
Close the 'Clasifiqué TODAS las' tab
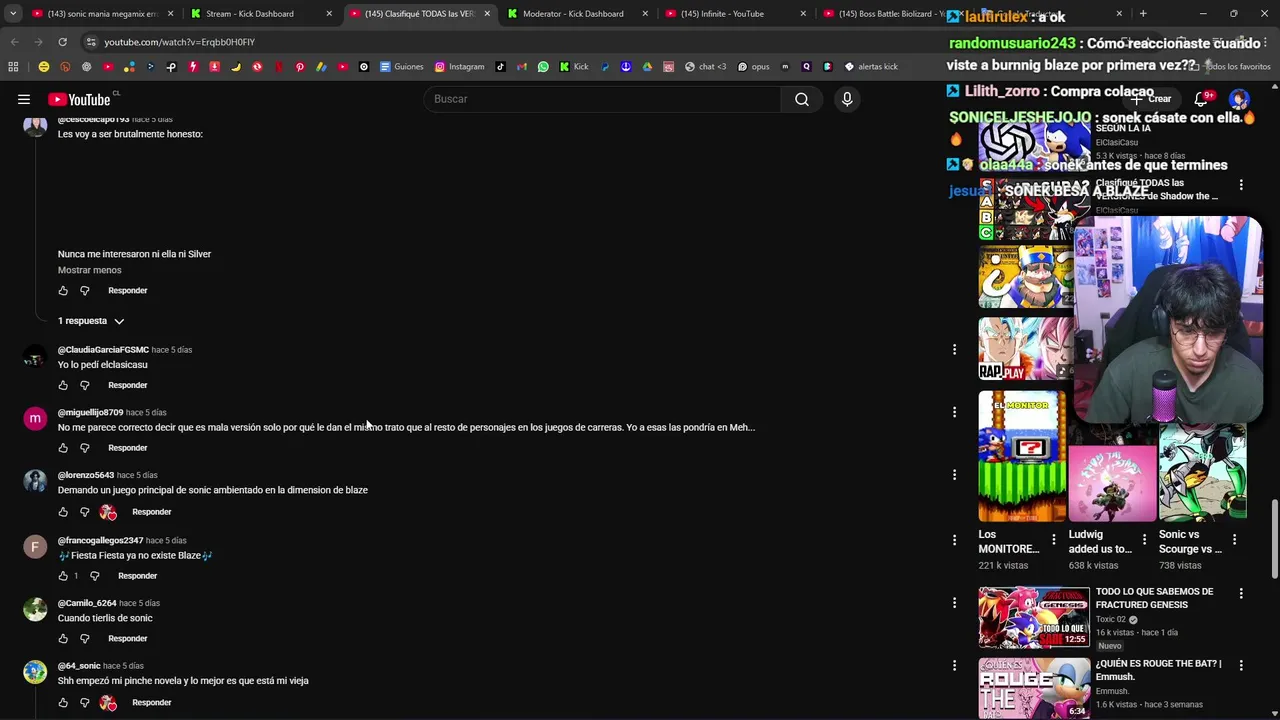(x=487, y=14)
